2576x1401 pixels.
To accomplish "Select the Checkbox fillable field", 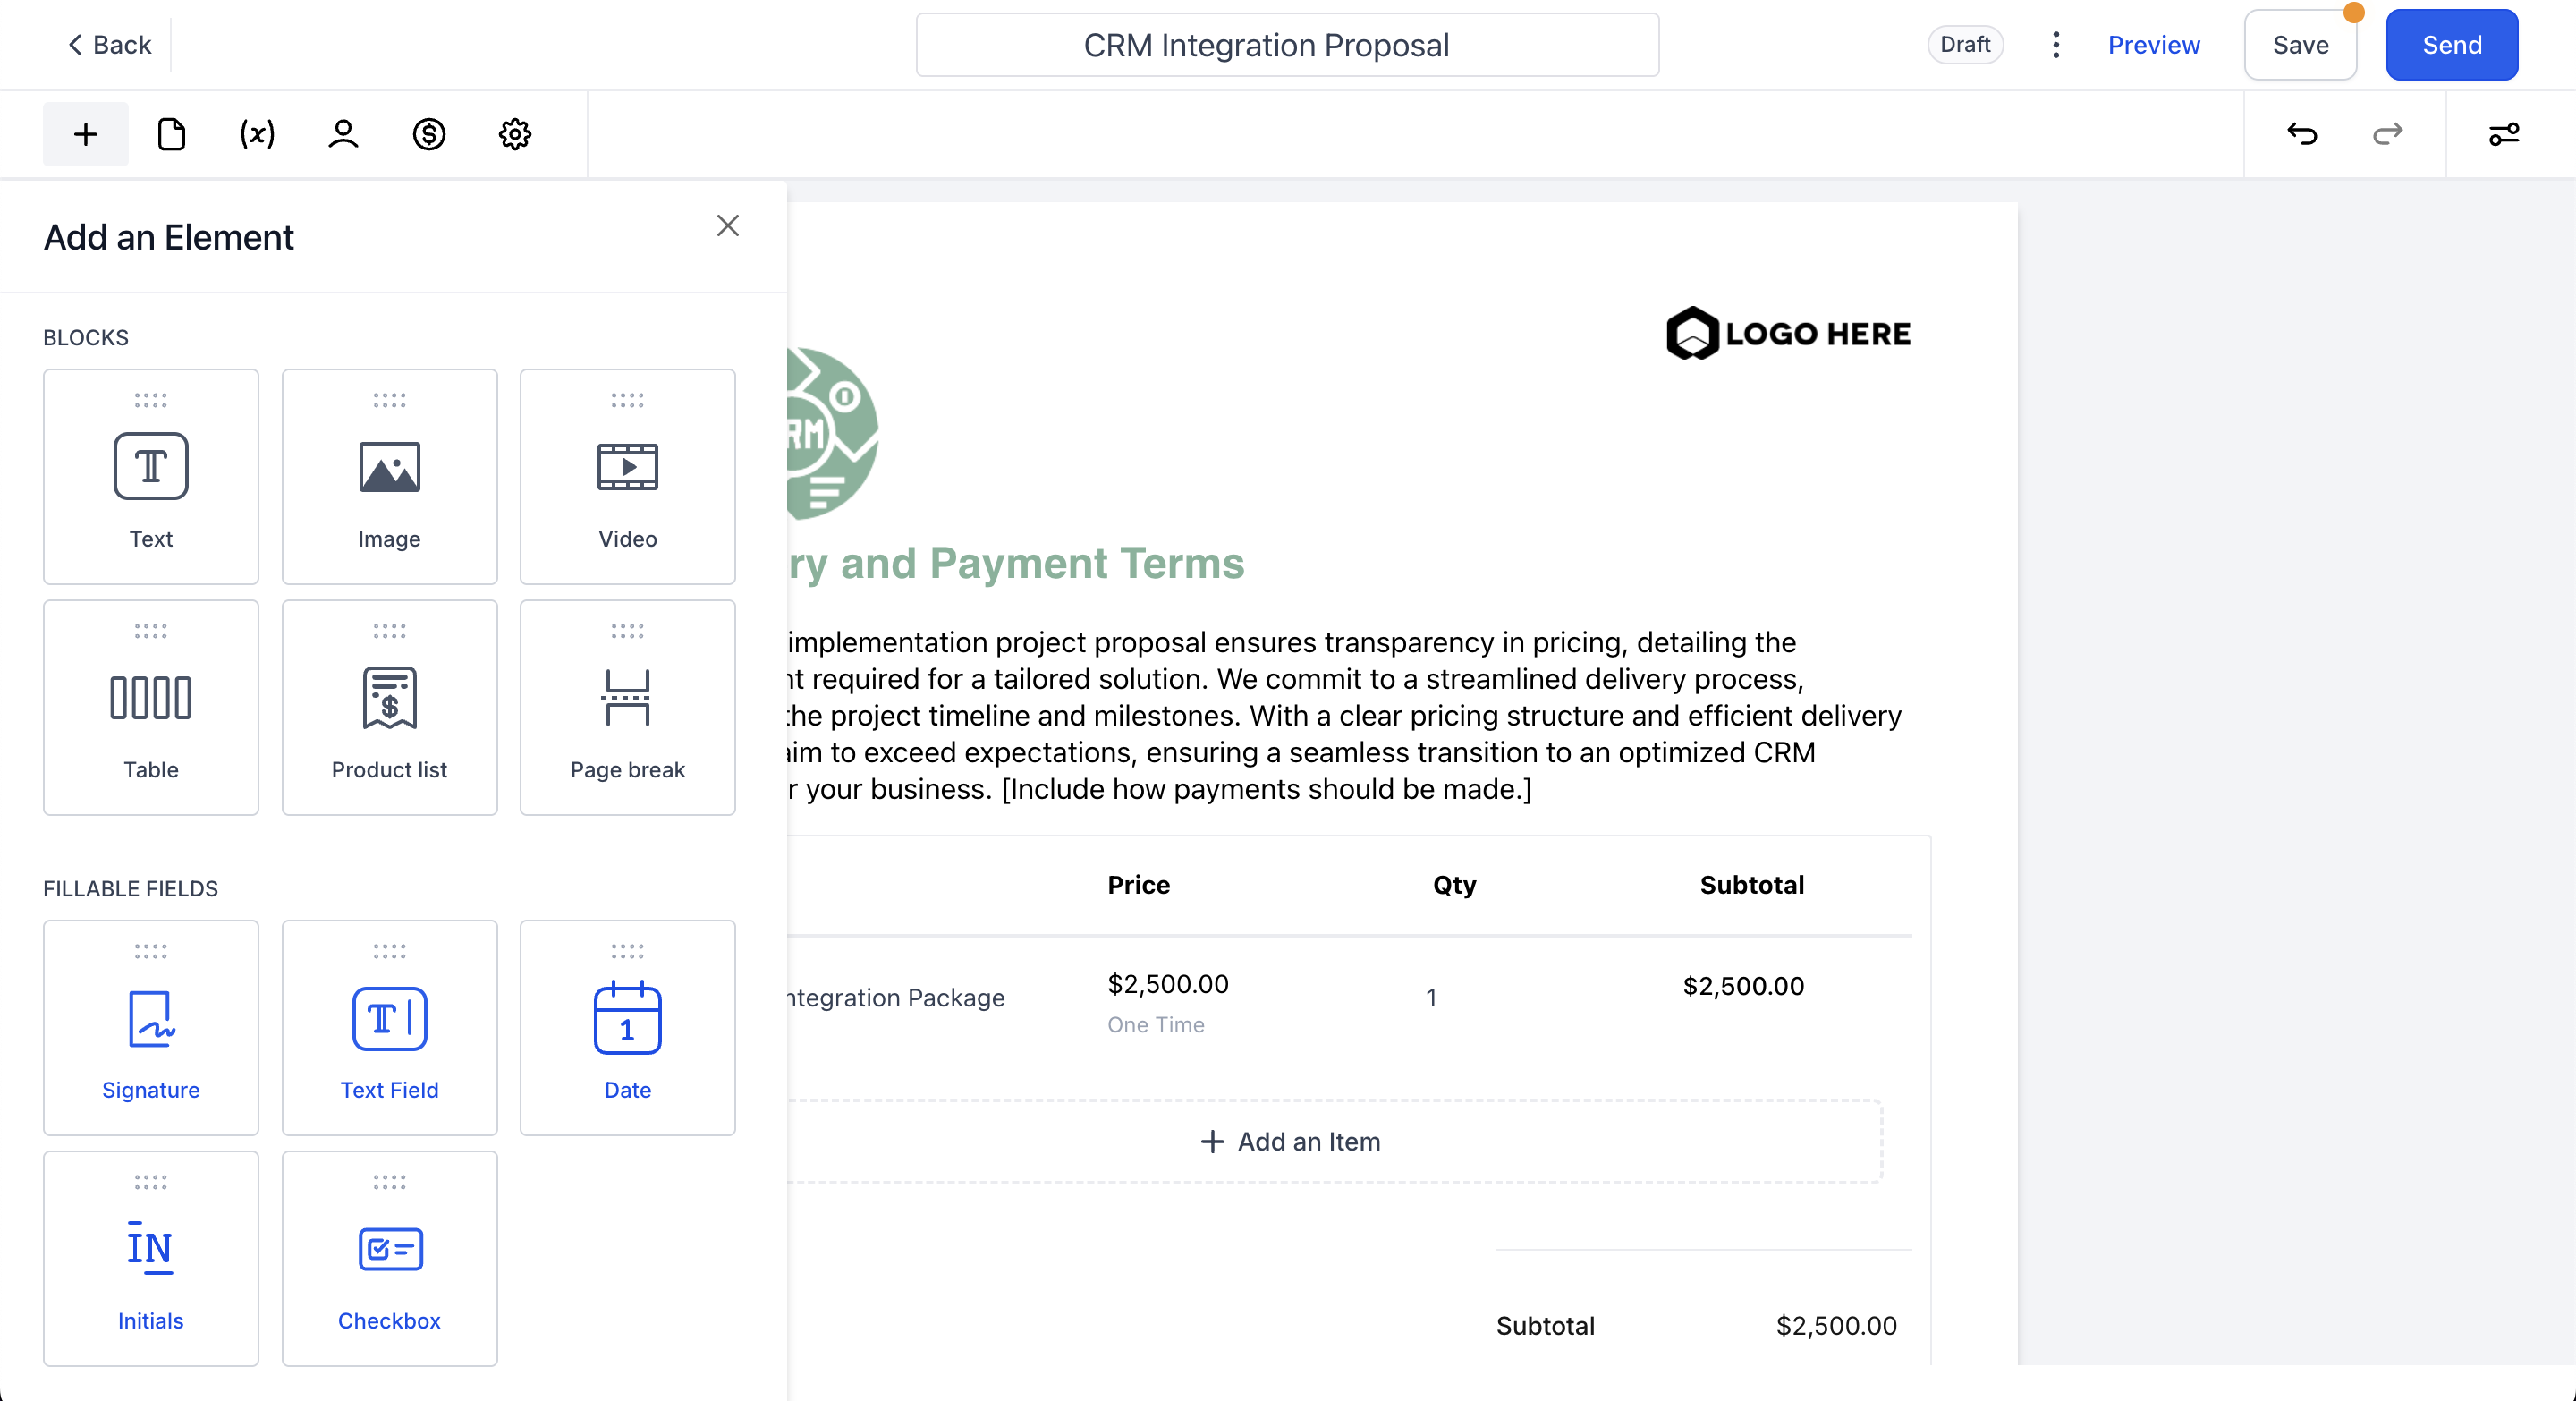I will click(389, 1258).
